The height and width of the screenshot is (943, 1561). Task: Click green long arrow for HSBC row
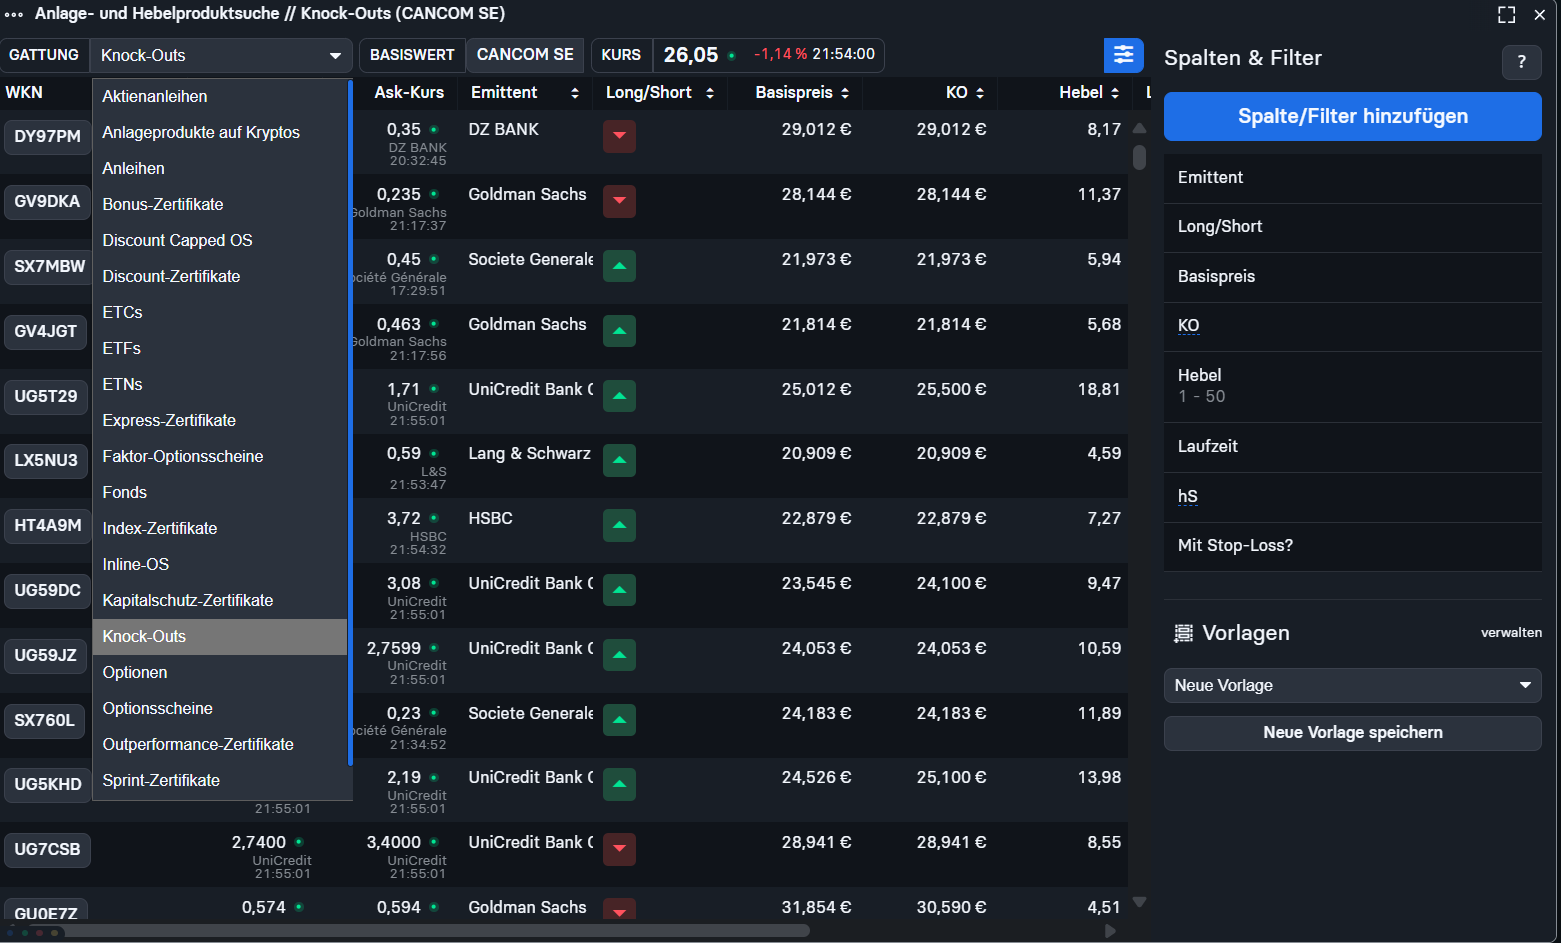point(619,525)
